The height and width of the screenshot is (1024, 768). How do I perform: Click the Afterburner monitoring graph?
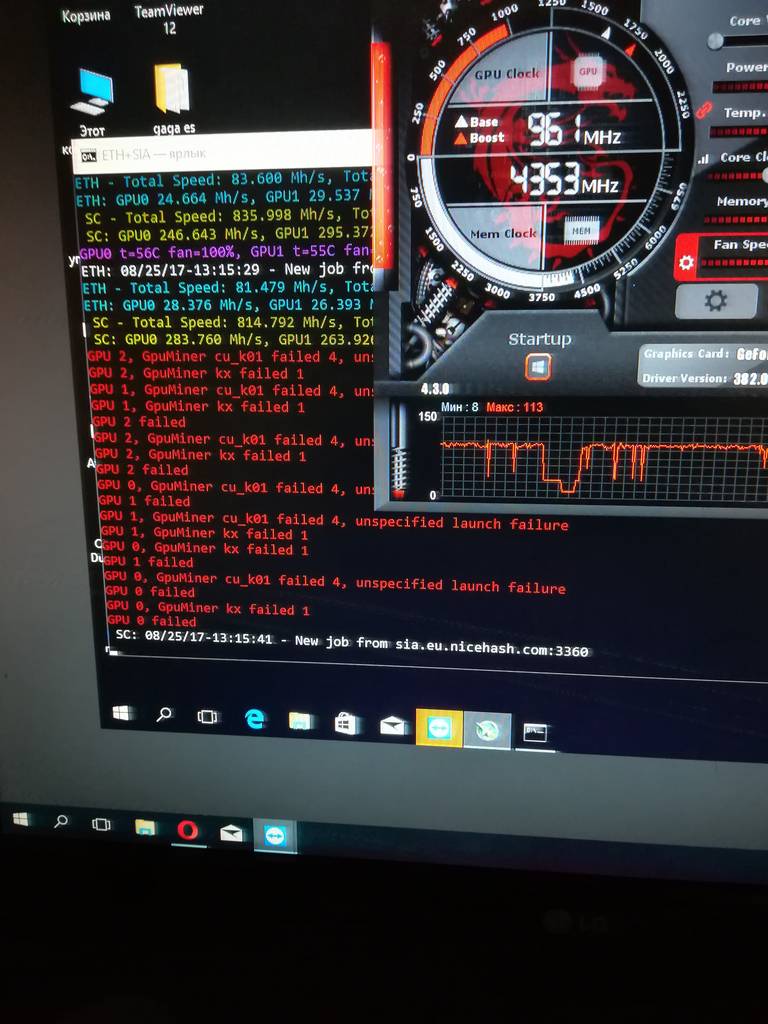click(604, 458)
